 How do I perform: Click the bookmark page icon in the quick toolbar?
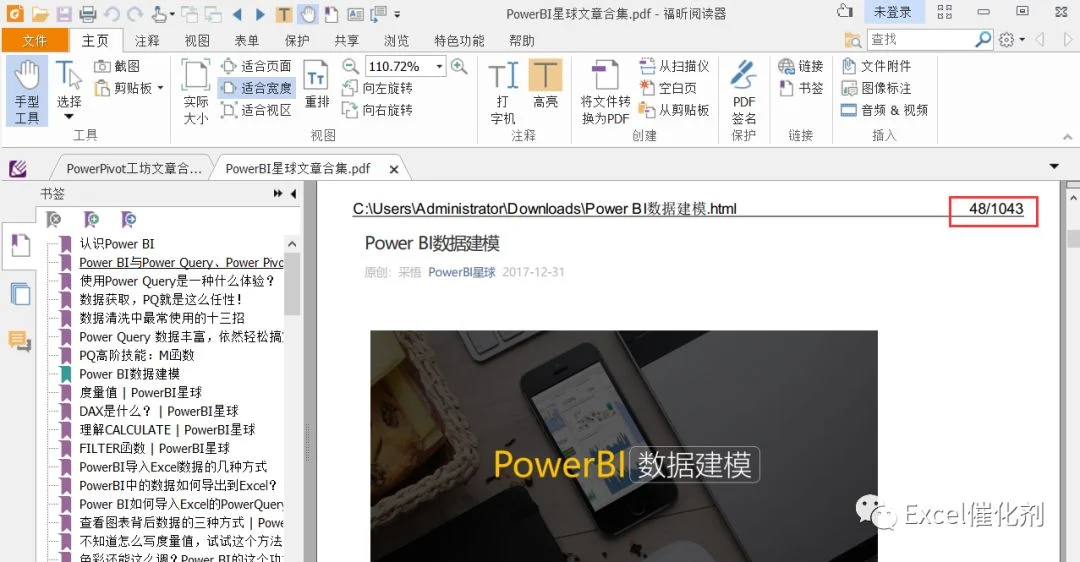[331, 14]
